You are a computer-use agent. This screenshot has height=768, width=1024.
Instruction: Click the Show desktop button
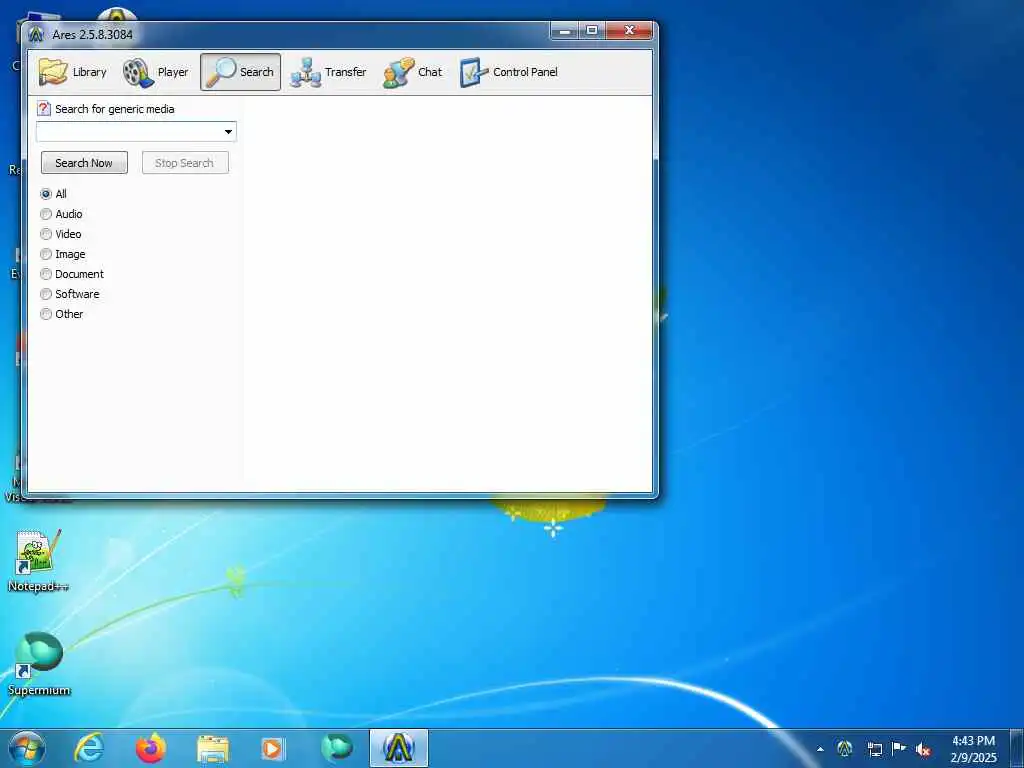pos(1017,748)
